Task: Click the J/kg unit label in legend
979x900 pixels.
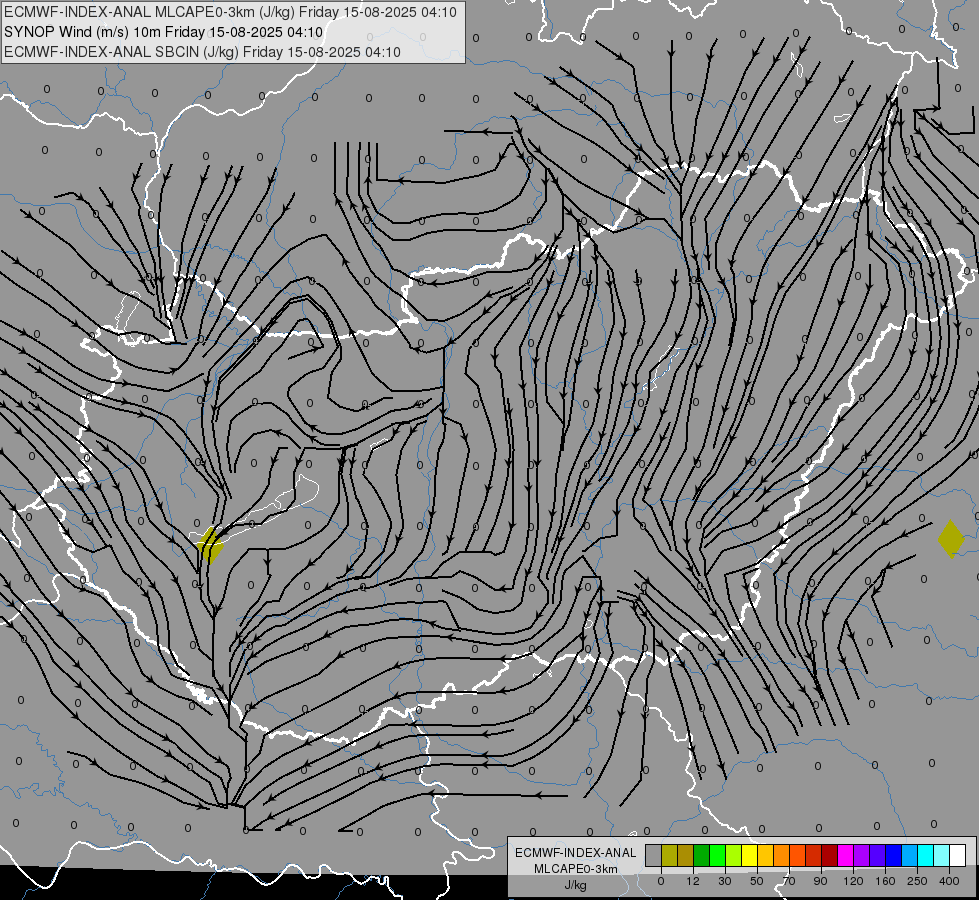Action: (575, 885)
